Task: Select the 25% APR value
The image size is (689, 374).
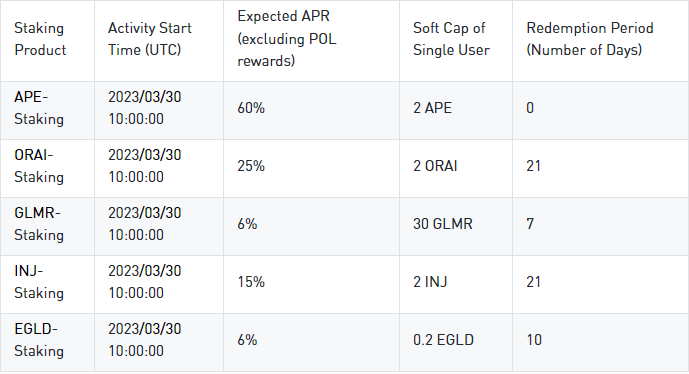Action: tap(251, 166)
